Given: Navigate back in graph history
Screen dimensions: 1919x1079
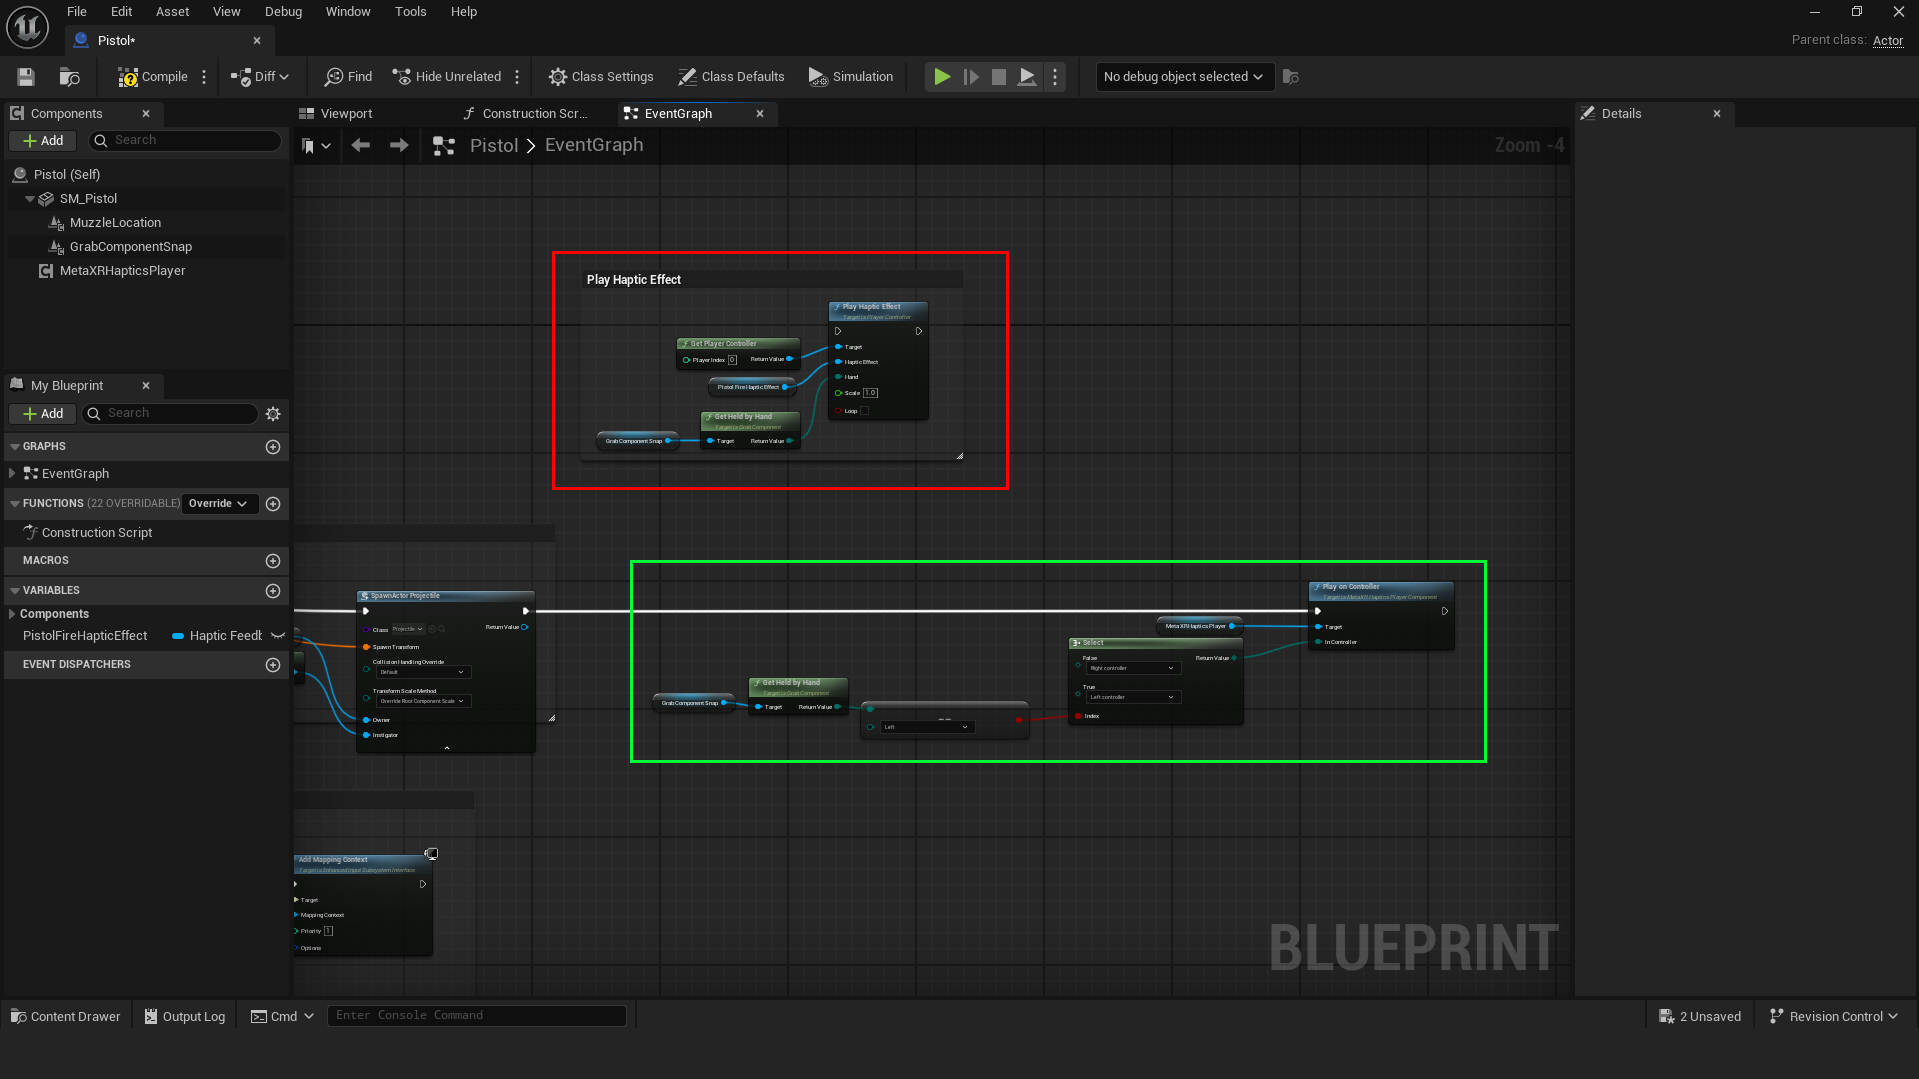Looking at the screenshot, I should click(361, 146).
